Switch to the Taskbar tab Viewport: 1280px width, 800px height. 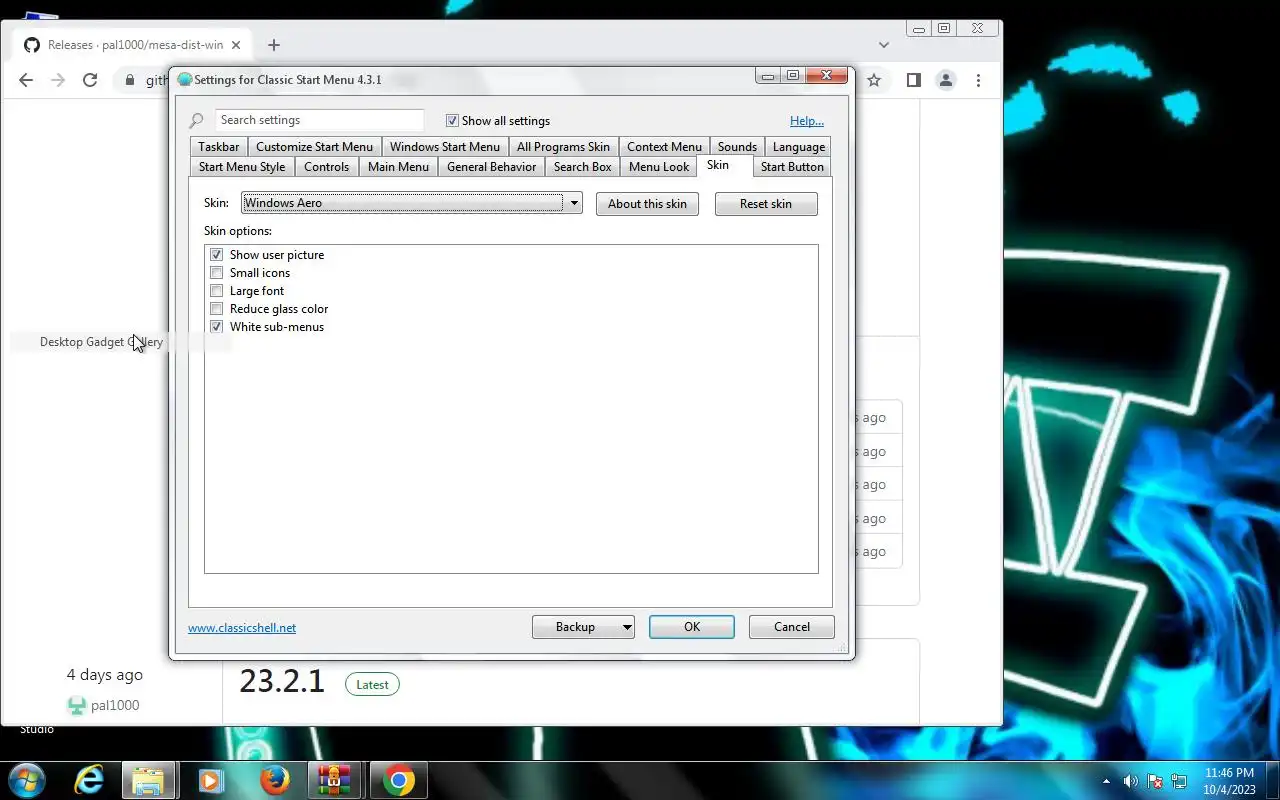218,147
